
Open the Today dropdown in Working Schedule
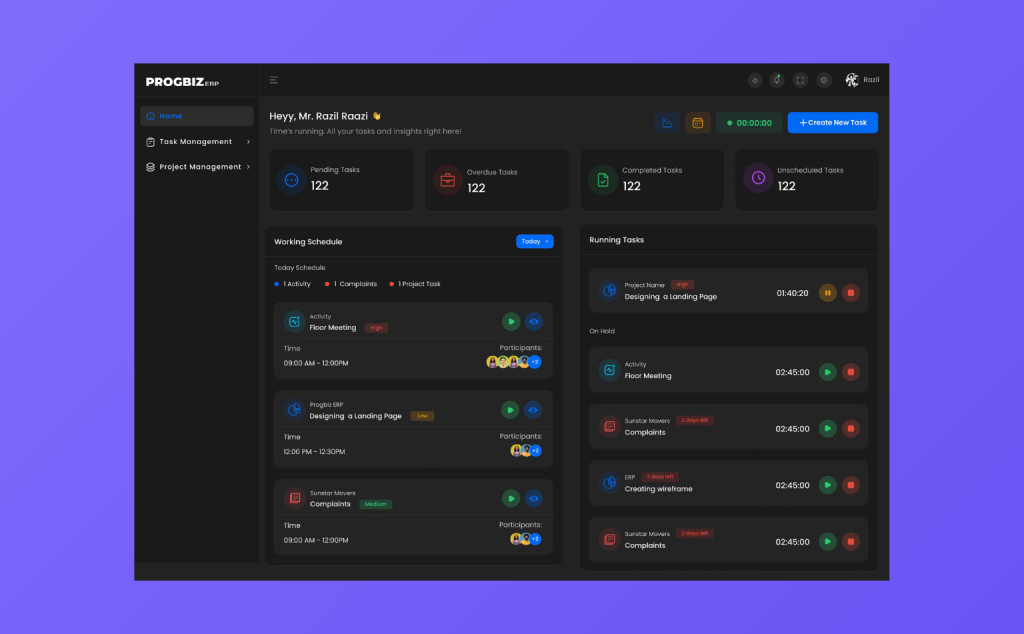pyautogui.click(x=534, y=241)
